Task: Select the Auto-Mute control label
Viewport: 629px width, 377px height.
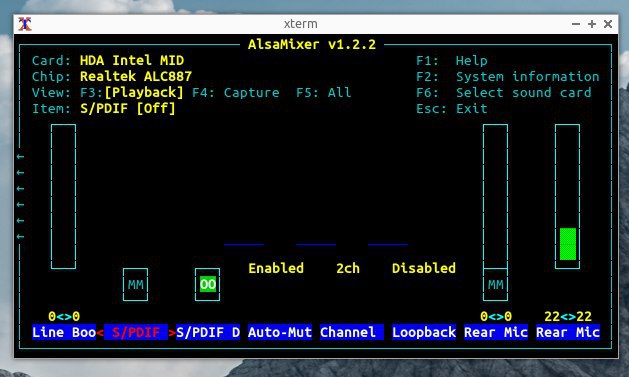Action: [280, 332]
